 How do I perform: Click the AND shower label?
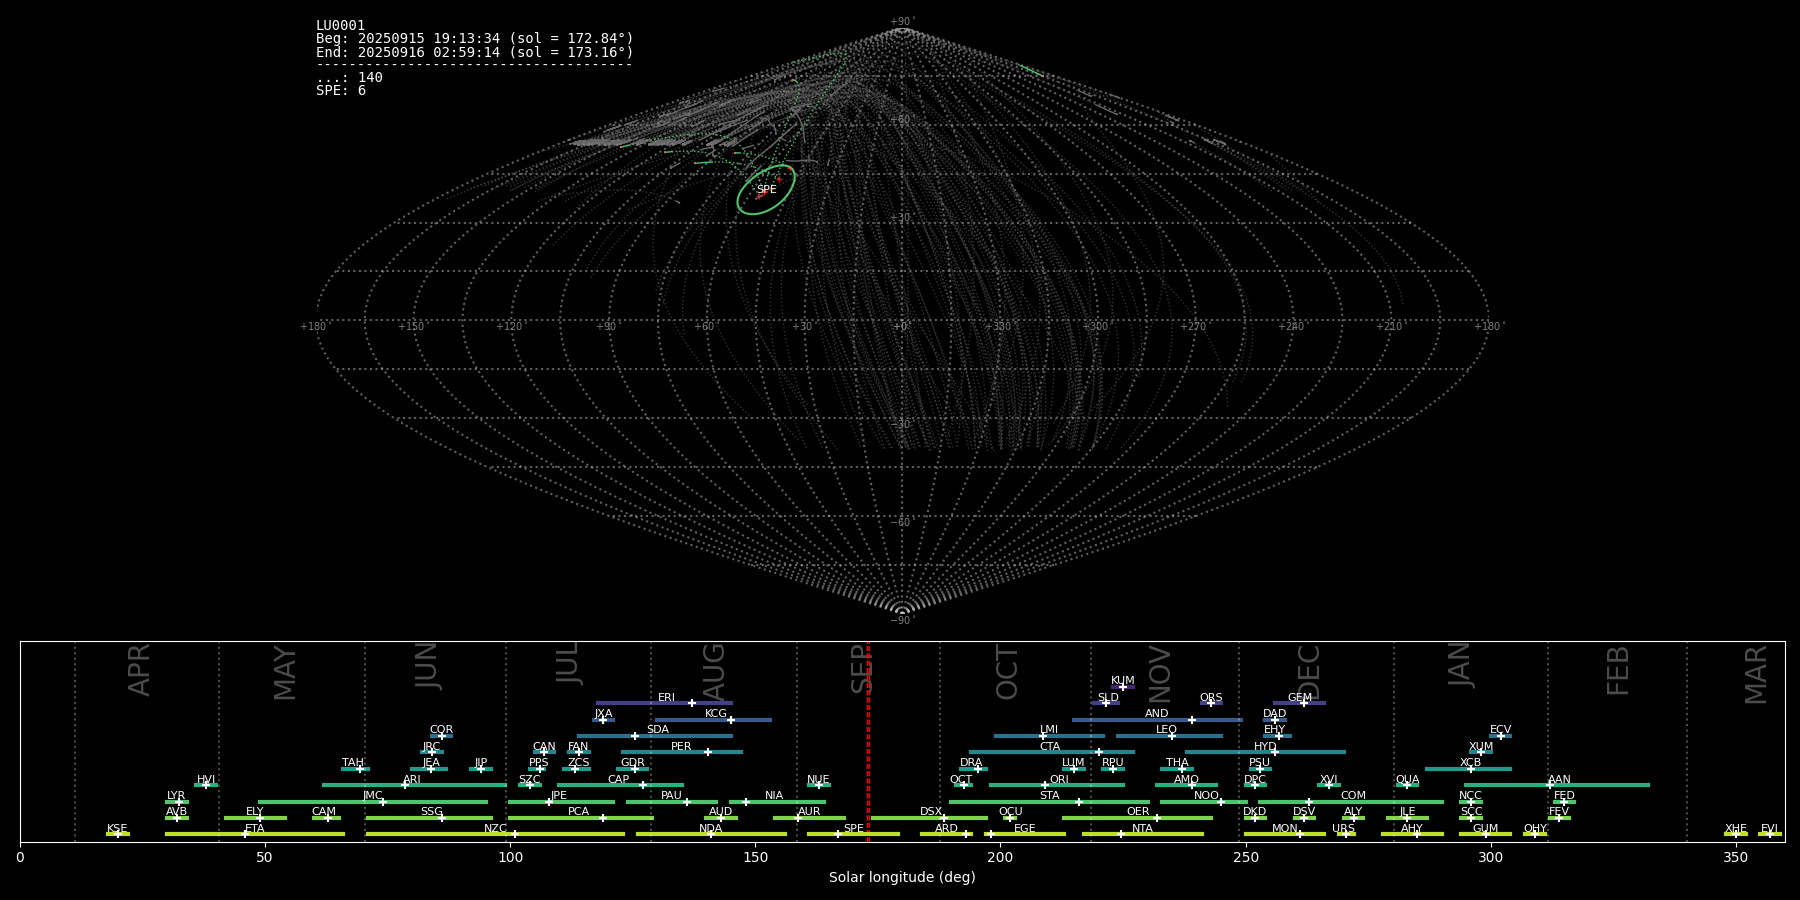tap(1156, 713)
